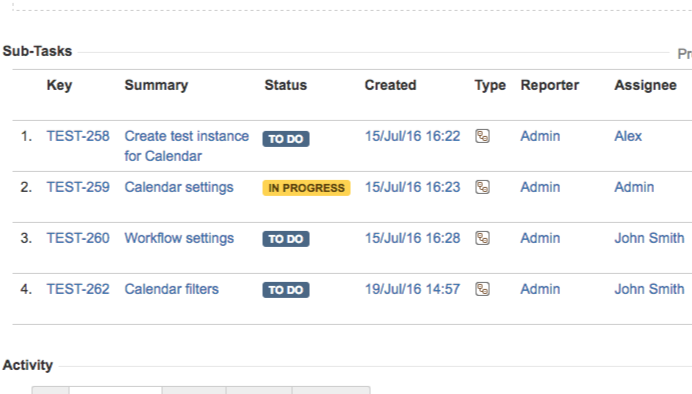The image size is (692, 394).
Task: Select row number 3 in sub-tasks
Action: pyautogui.click(x=26, y=238)
